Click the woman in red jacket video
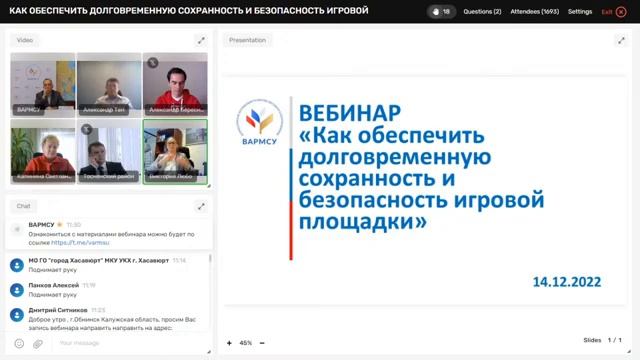The image size is (640, 360). coord(43,151)
